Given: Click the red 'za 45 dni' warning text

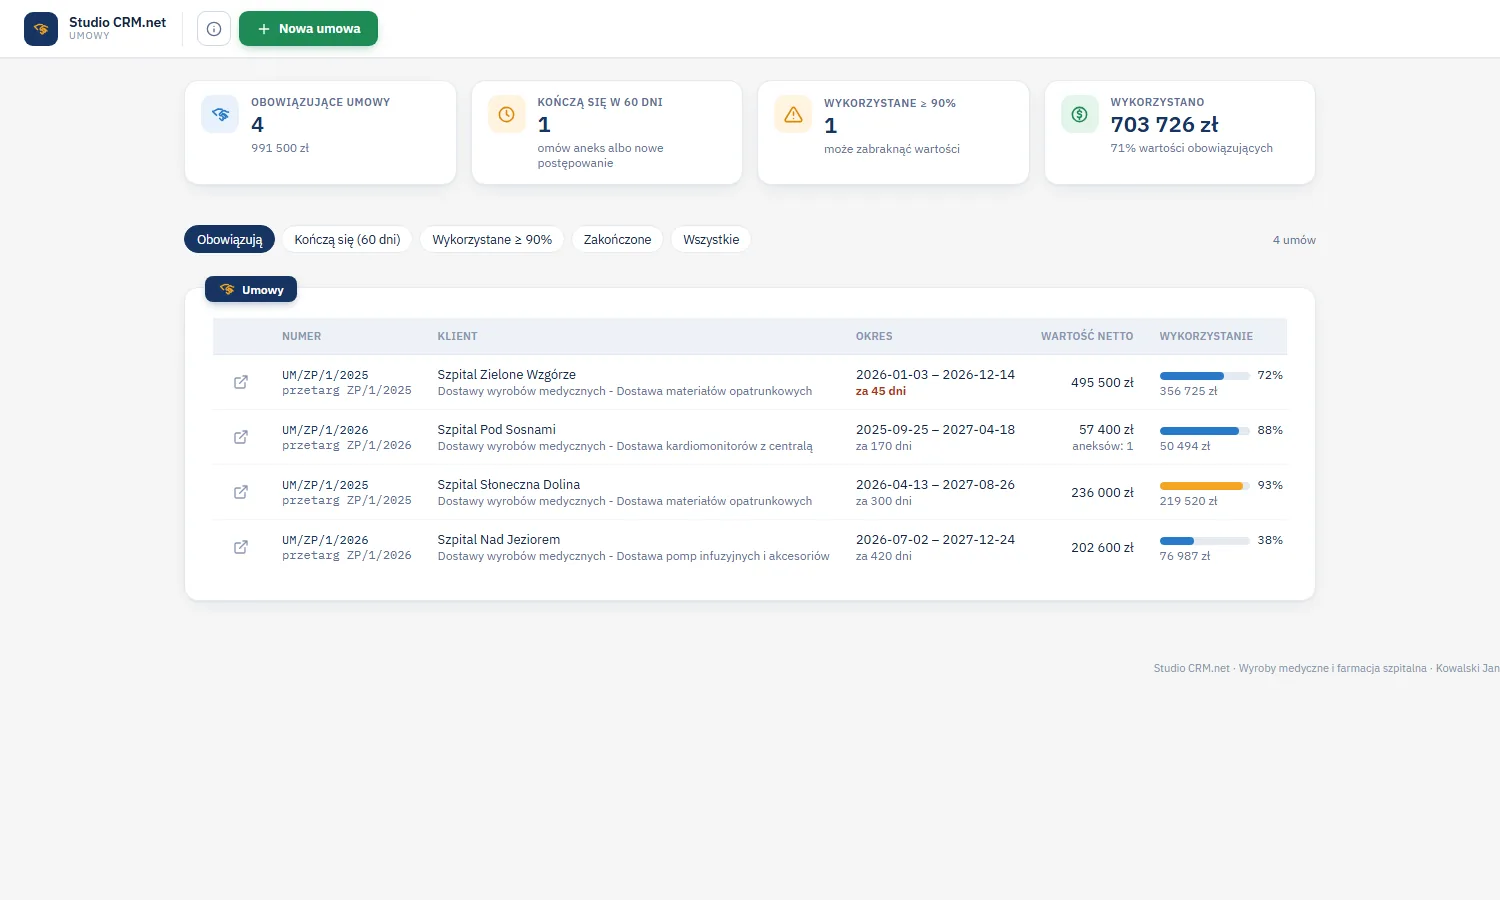Looking at the screenshot, I should coord(880,391).
